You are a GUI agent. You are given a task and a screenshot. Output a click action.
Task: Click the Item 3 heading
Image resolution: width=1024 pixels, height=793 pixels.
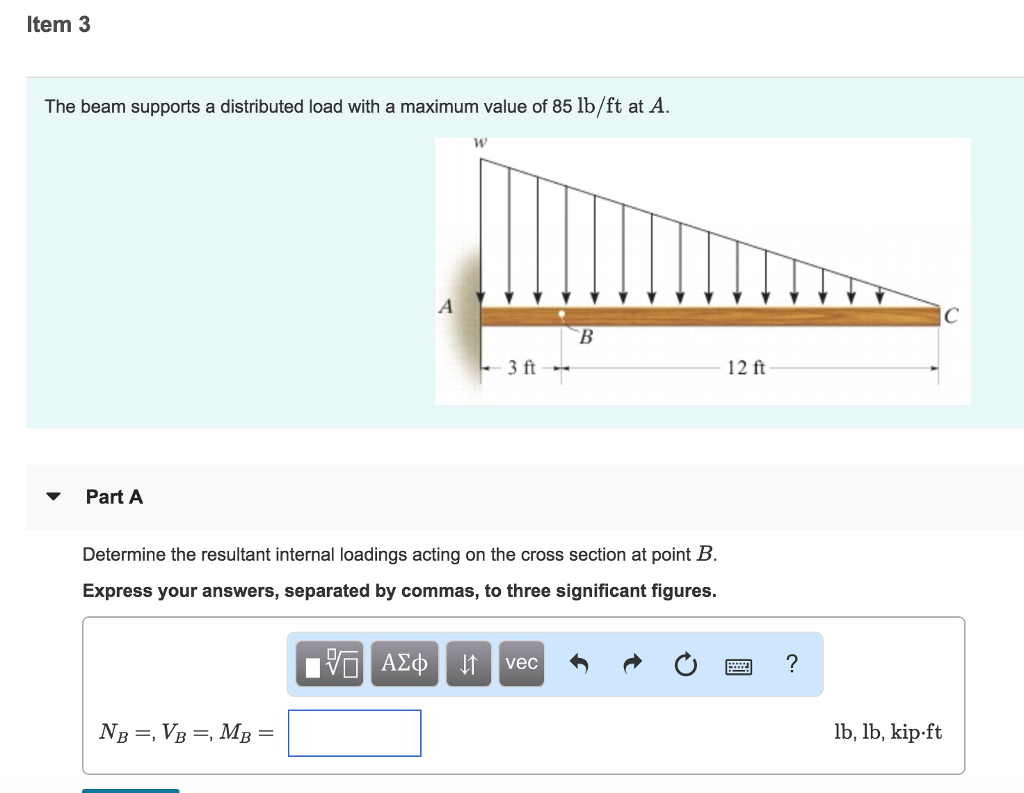point(58,25)
